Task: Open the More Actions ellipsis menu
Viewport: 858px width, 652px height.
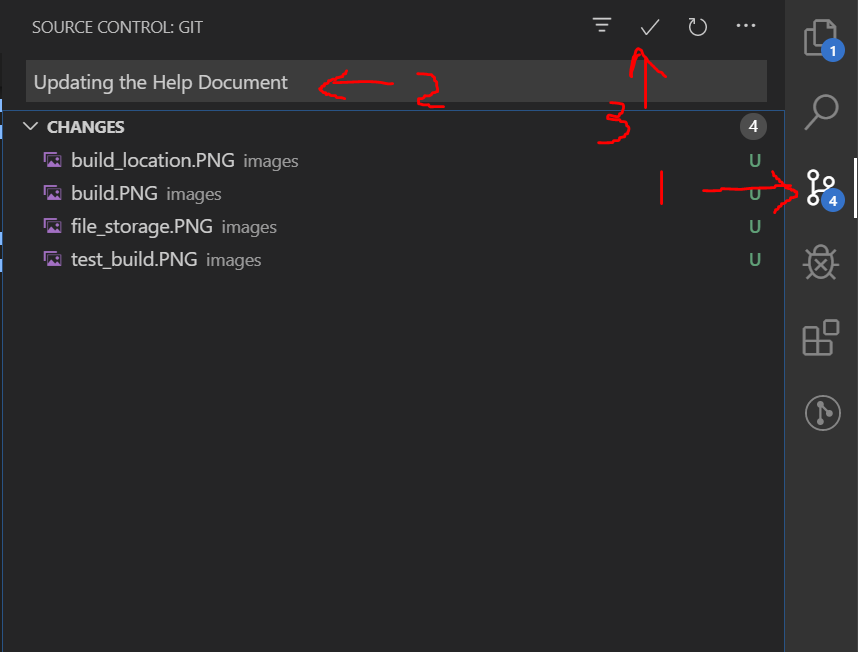Action: point(746,27)
